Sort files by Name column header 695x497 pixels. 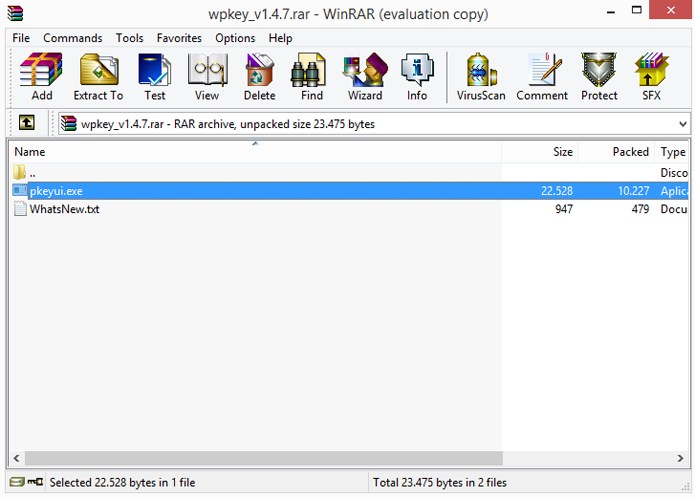(x=255, y=152)
